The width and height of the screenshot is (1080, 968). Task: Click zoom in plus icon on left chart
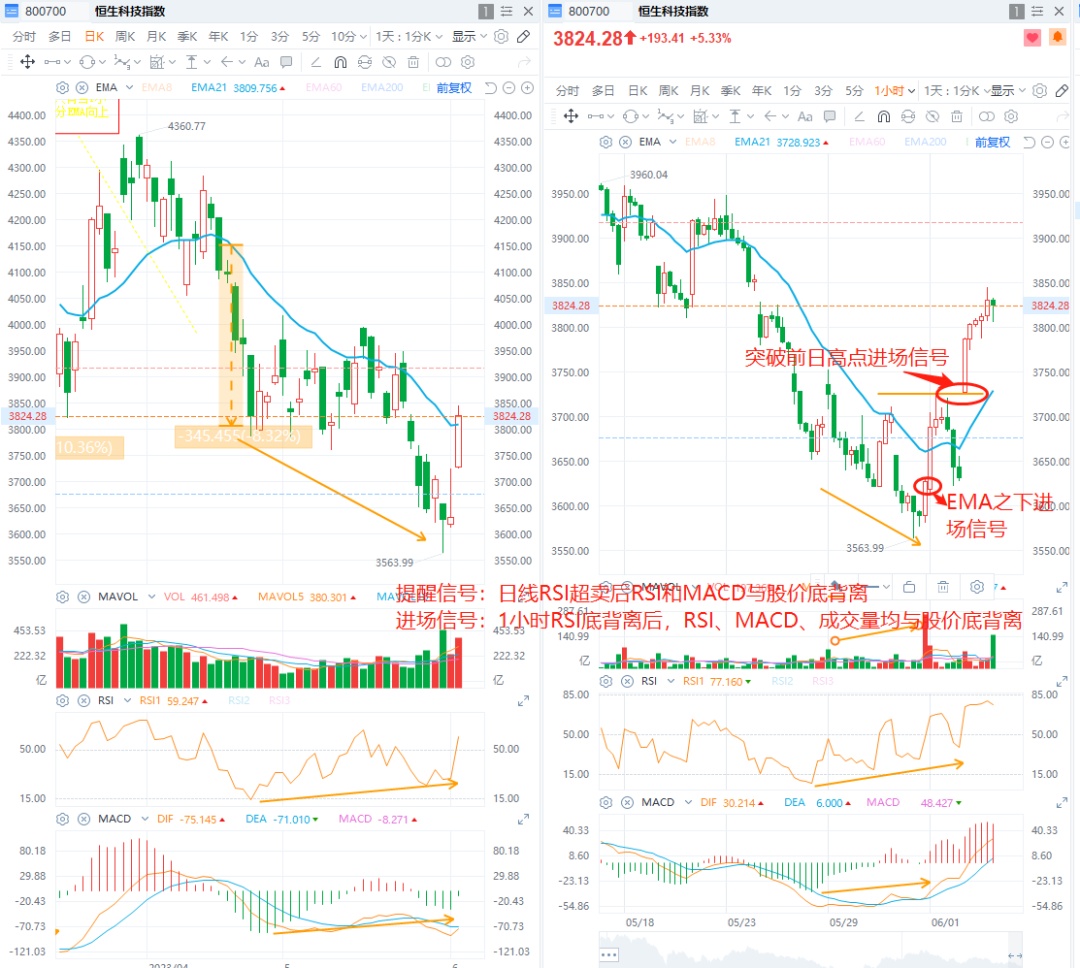[x=526, y=87]
